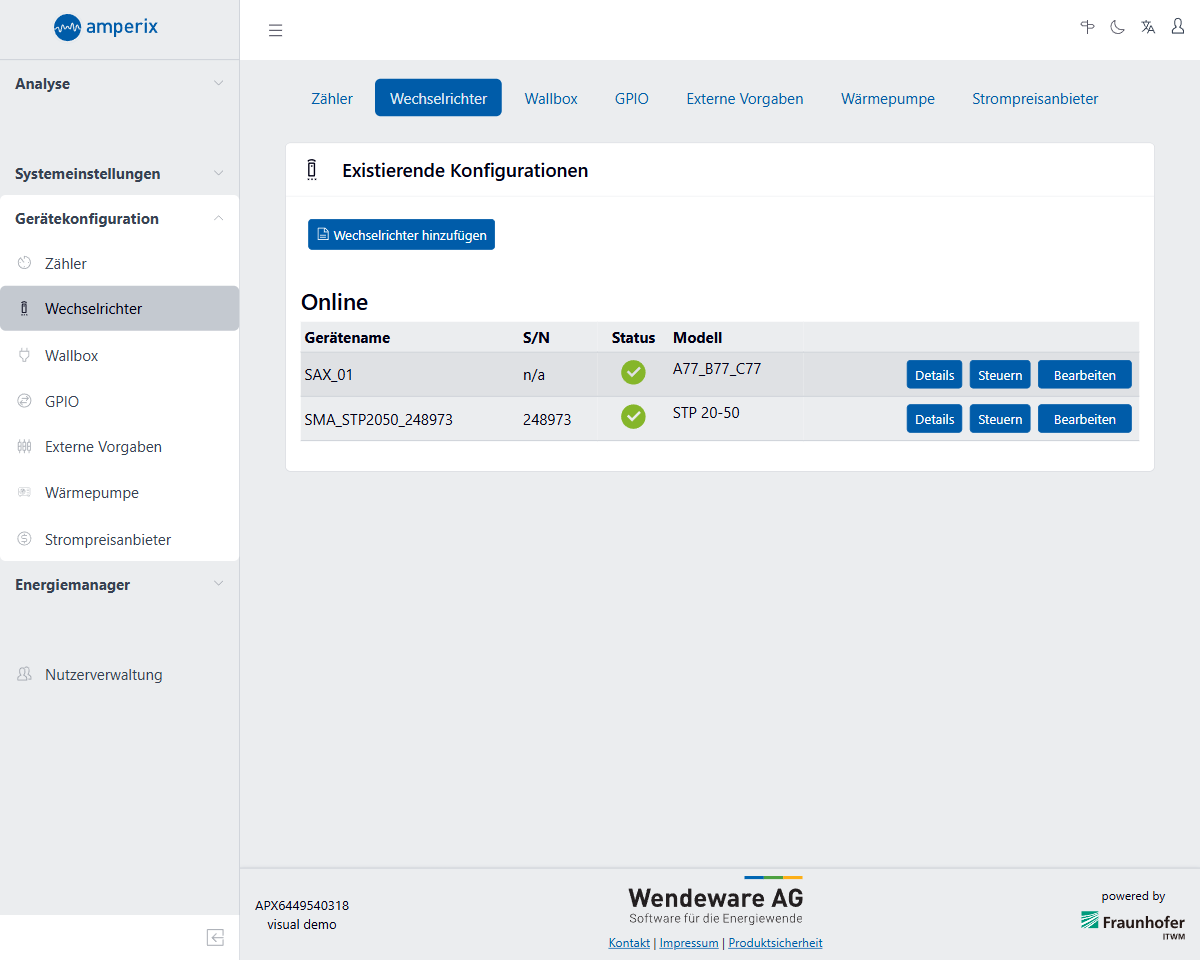
Task: Expand the Analyse sidebar section
Action: coord(118,84)
